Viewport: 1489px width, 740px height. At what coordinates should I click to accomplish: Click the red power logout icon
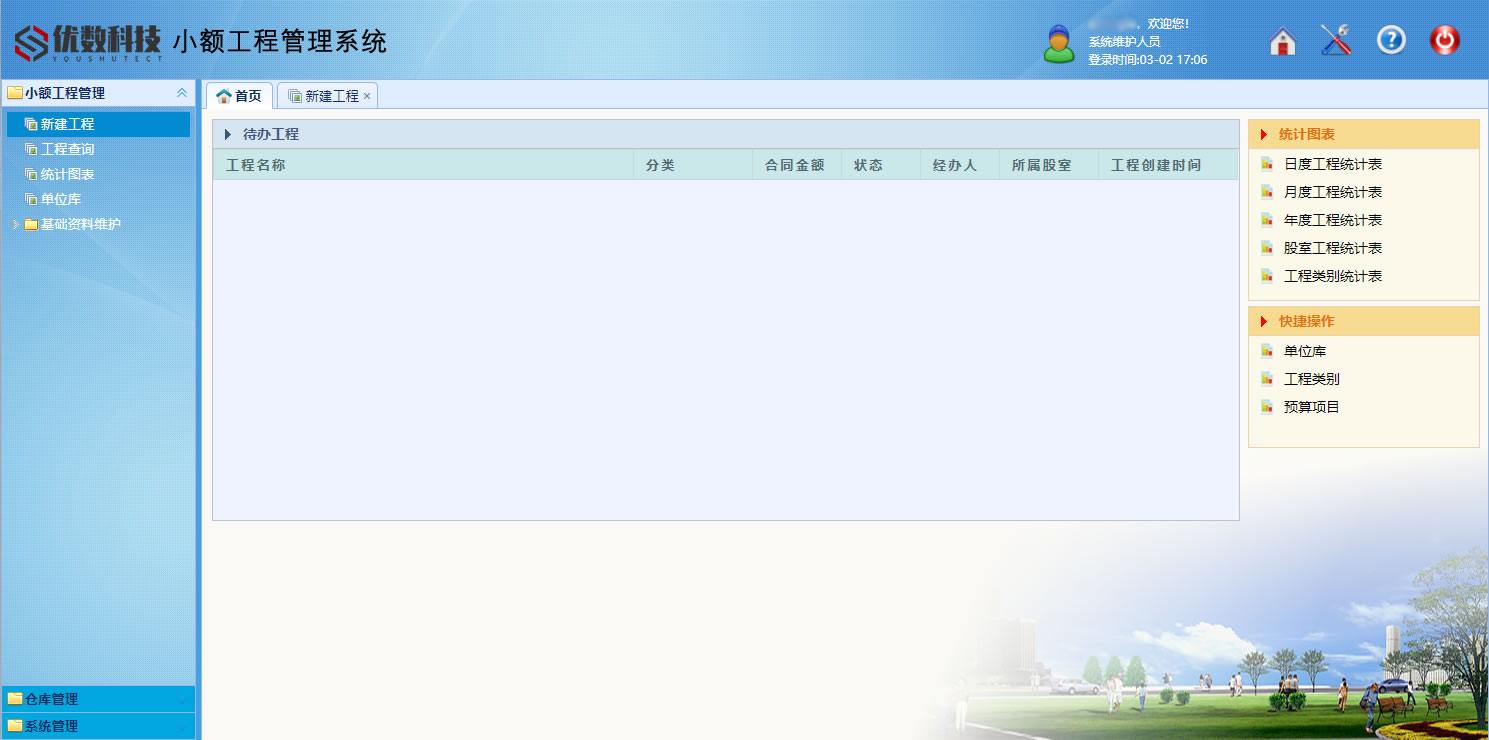1444,40
